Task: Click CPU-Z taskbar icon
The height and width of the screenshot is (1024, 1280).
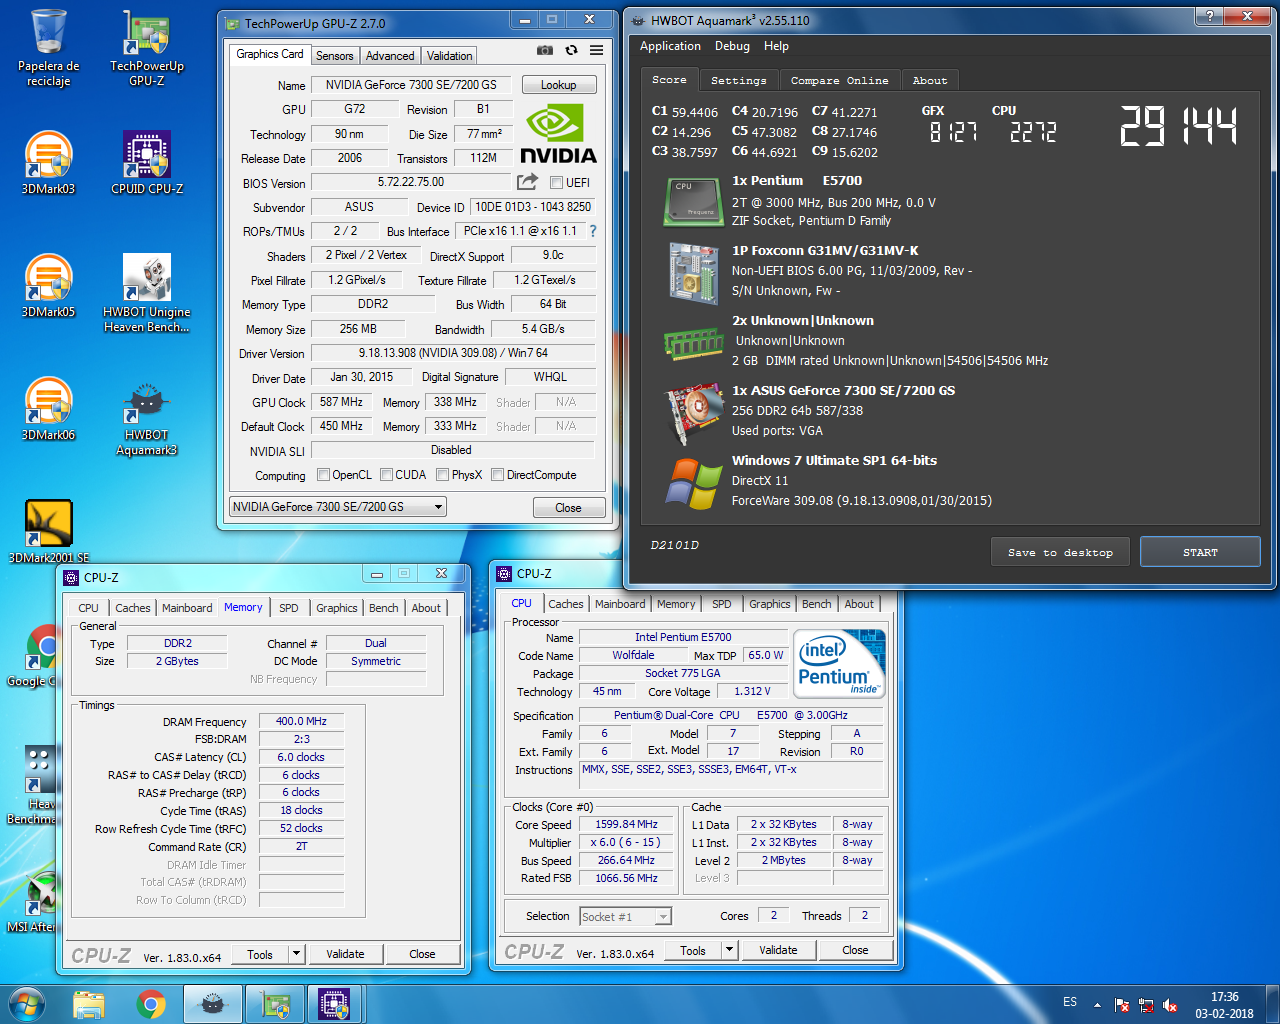Action: tap(335, 1004)
